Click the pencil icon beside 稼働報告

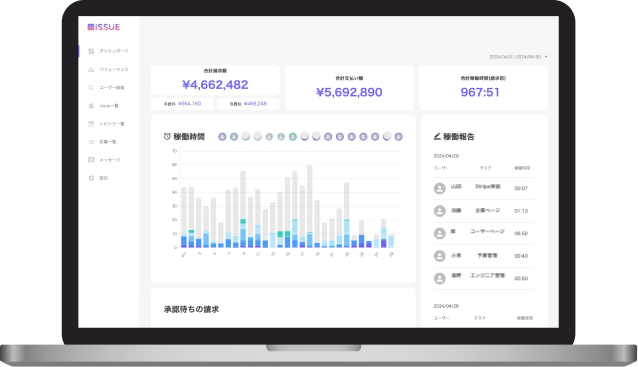coord(437,136)
